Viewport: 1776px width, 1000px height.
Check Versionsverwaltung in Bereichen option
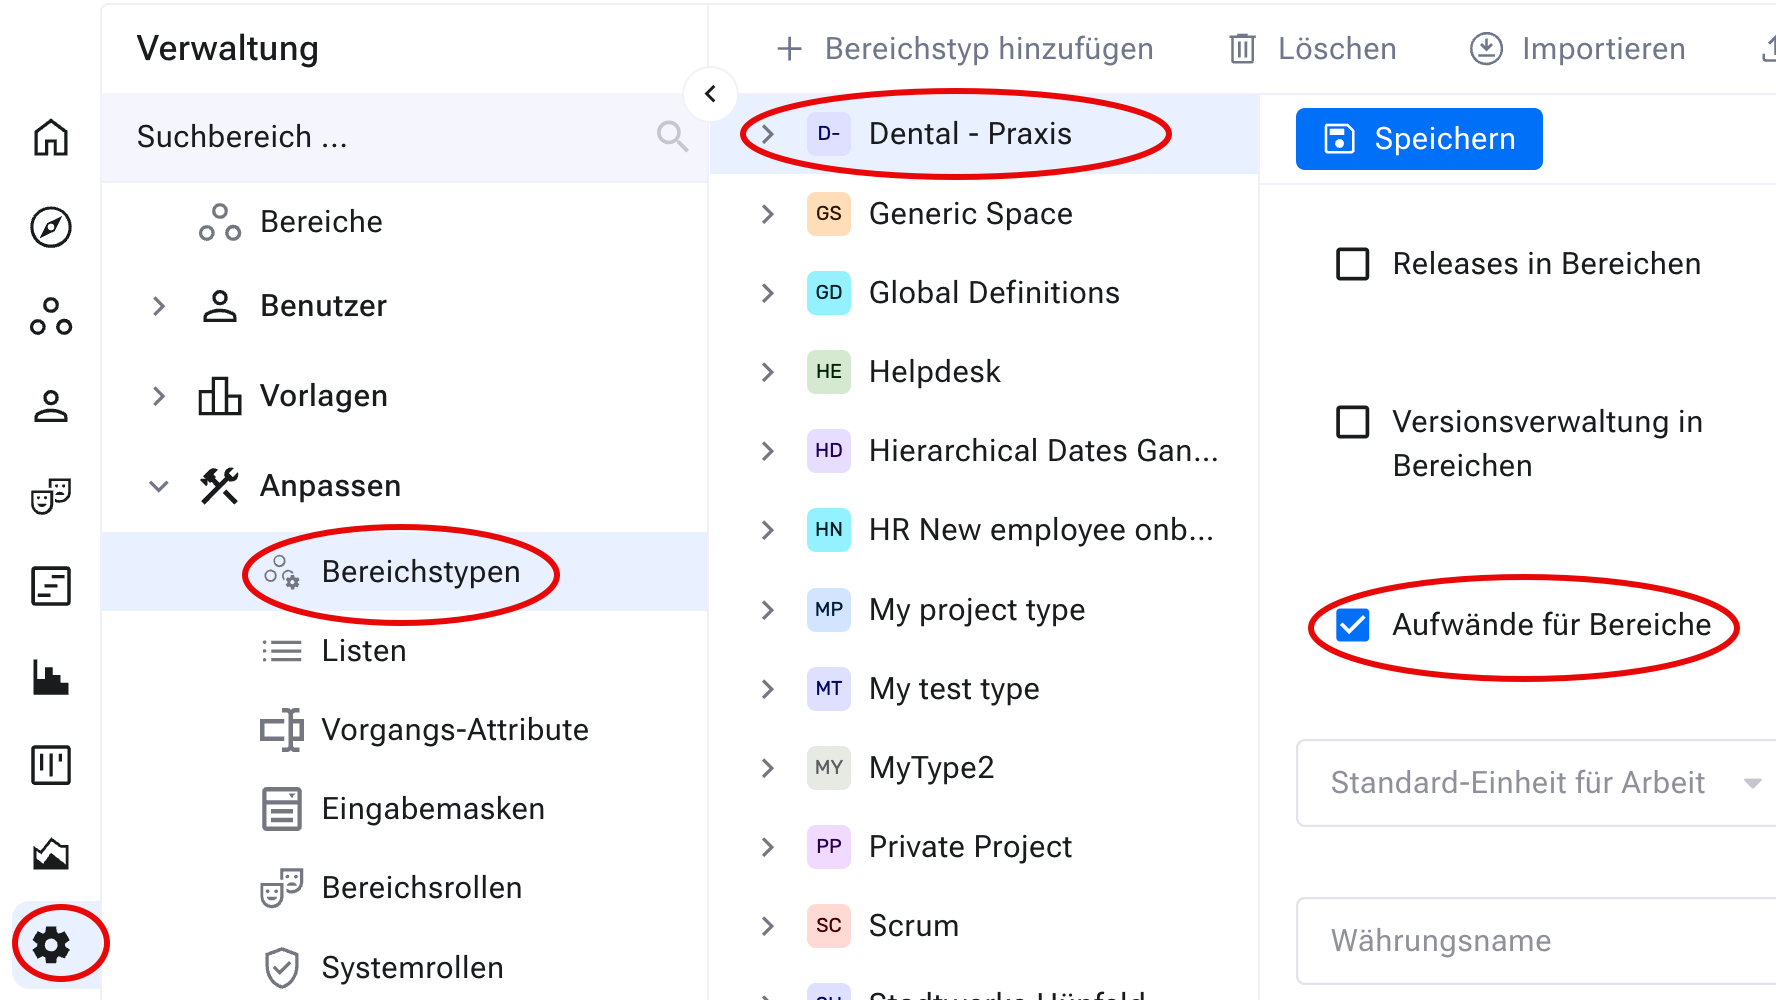pyautogui.click(x=1353, y=422)
